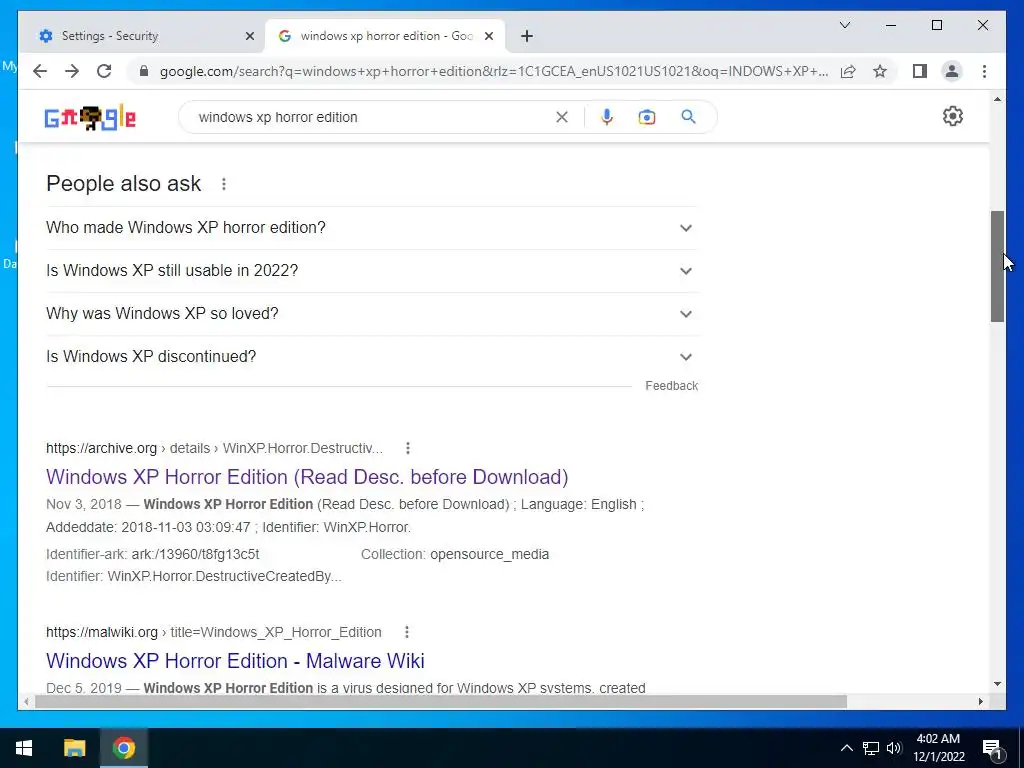Close the windows xp horror edition tab
Image resolution: width=1024 pixels, height=768 pixels.
click(x=488, y=36)
